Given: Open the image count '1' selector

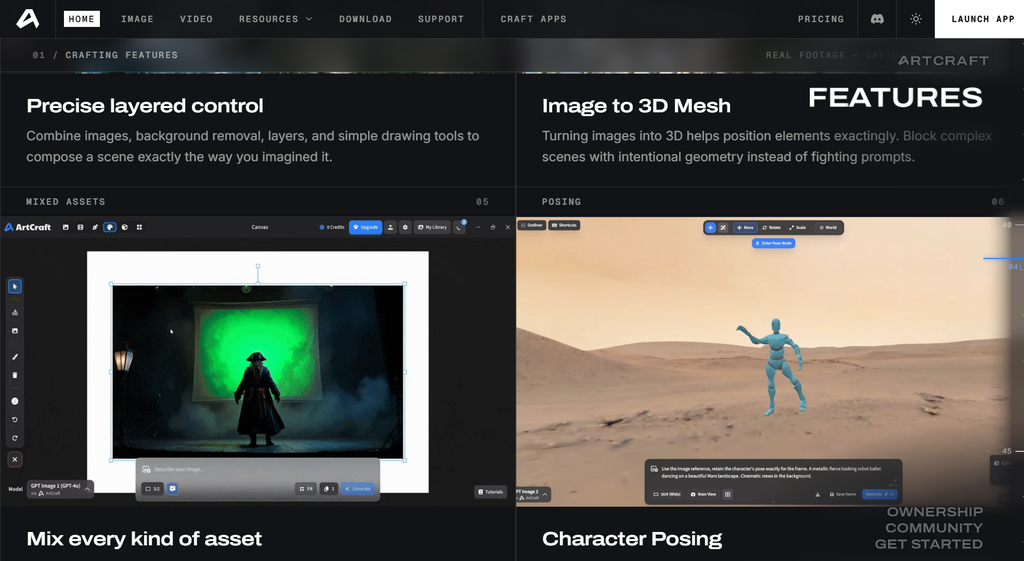Looking at the screenshot, I should click(329, 489).
